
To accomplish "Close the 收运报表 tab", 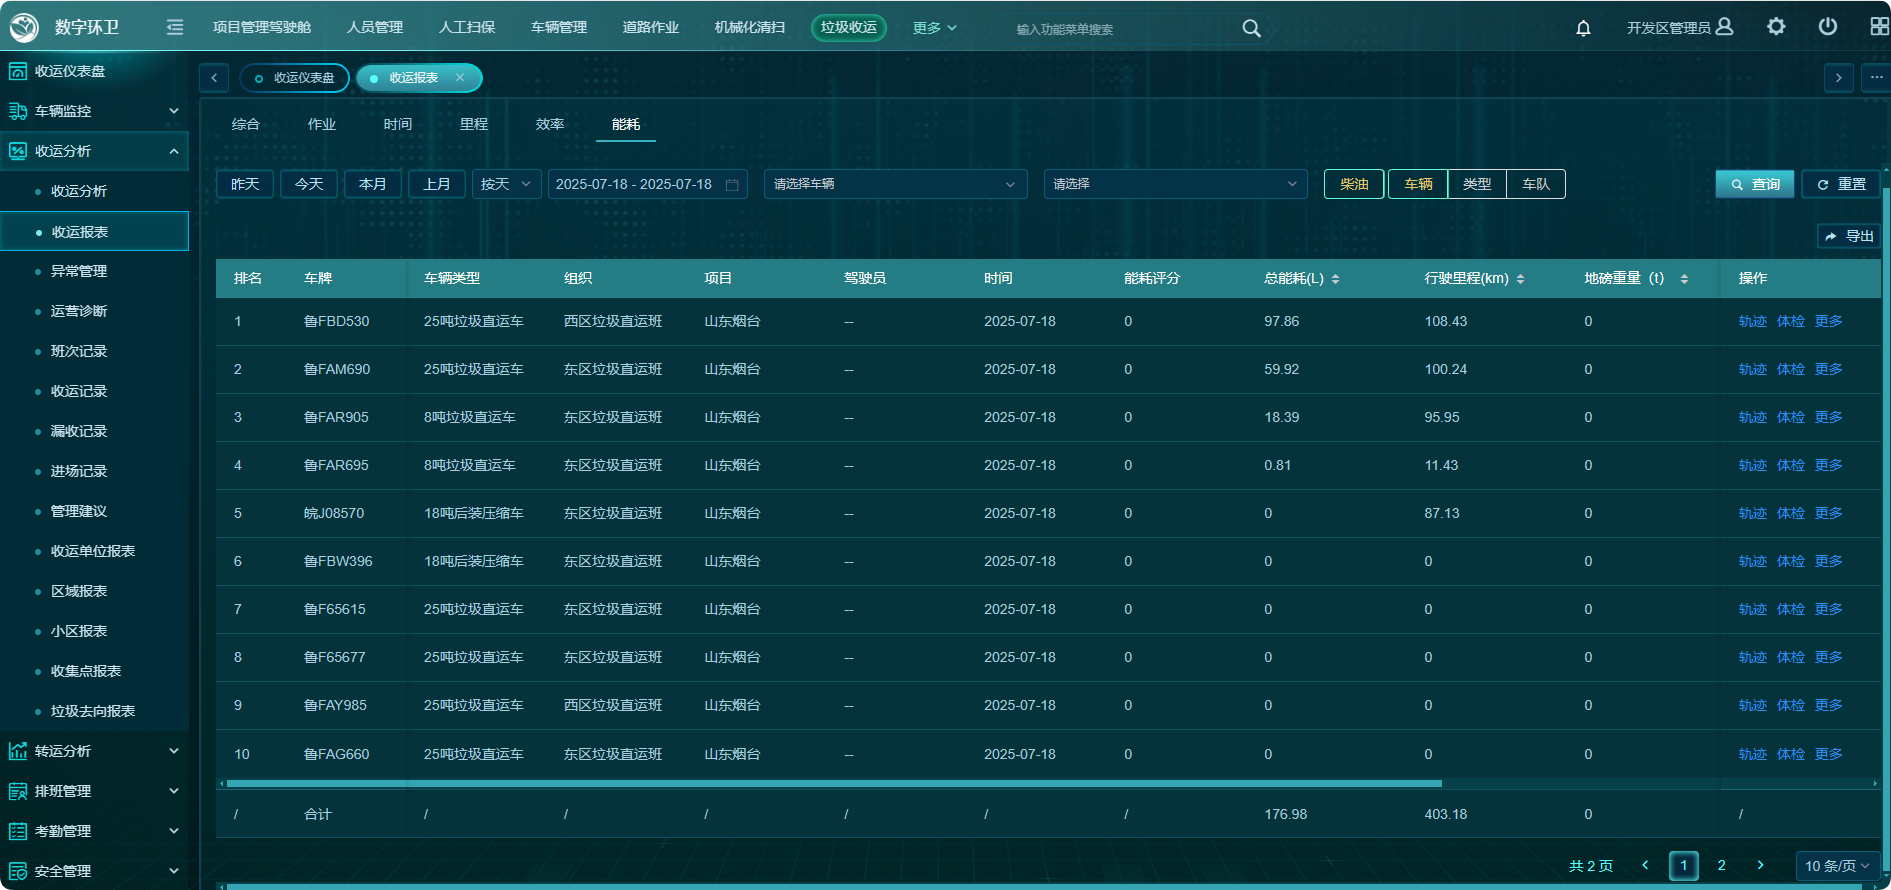I will tap(460, 78).
